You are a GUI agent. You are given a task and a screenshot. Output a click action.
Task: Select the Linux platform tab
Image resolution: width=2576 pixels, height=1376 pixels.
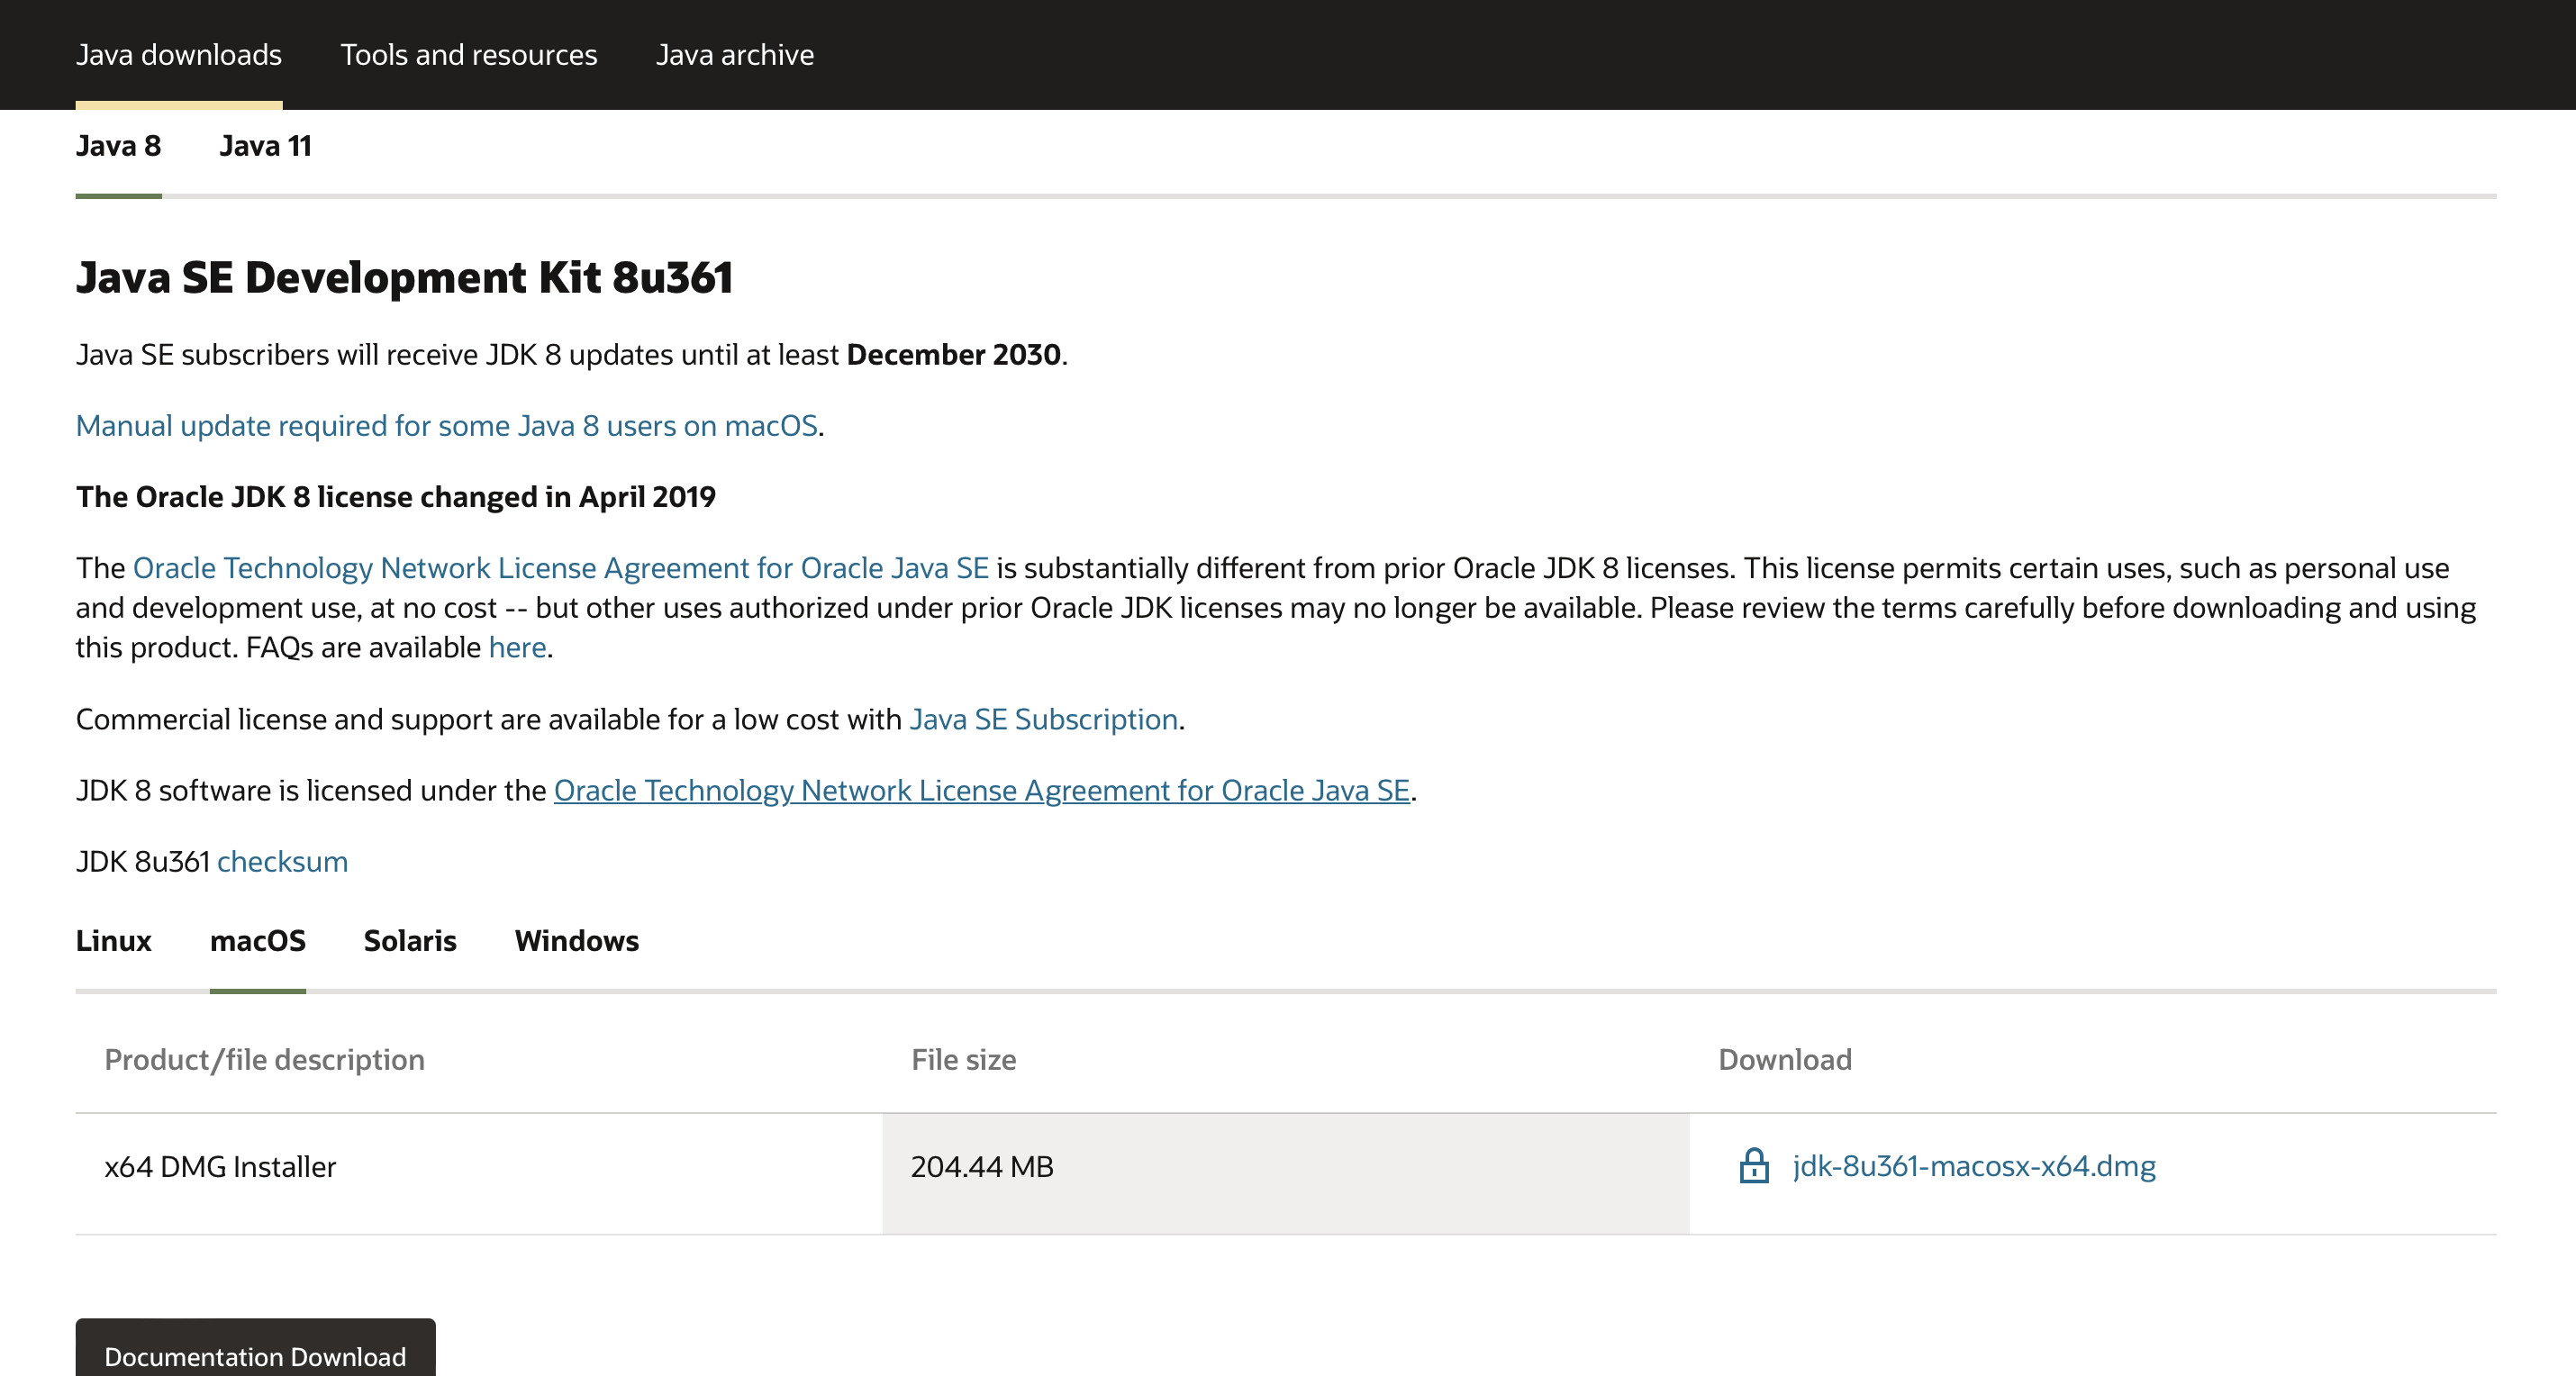click(113, 941)
